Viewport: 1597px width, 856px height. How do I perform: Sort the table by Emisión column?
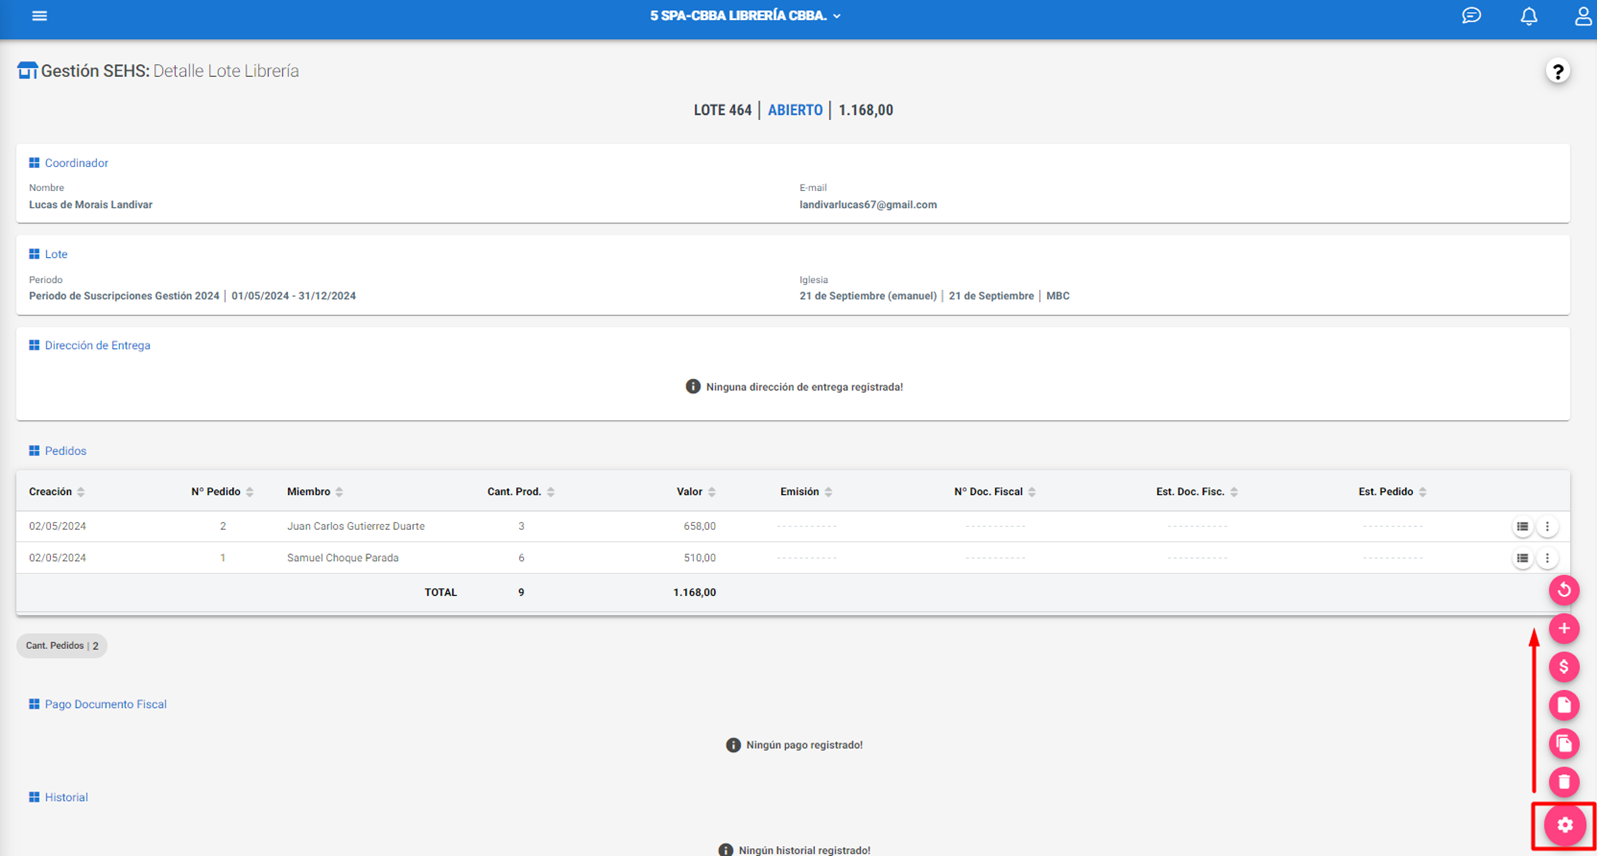[806, 492]
